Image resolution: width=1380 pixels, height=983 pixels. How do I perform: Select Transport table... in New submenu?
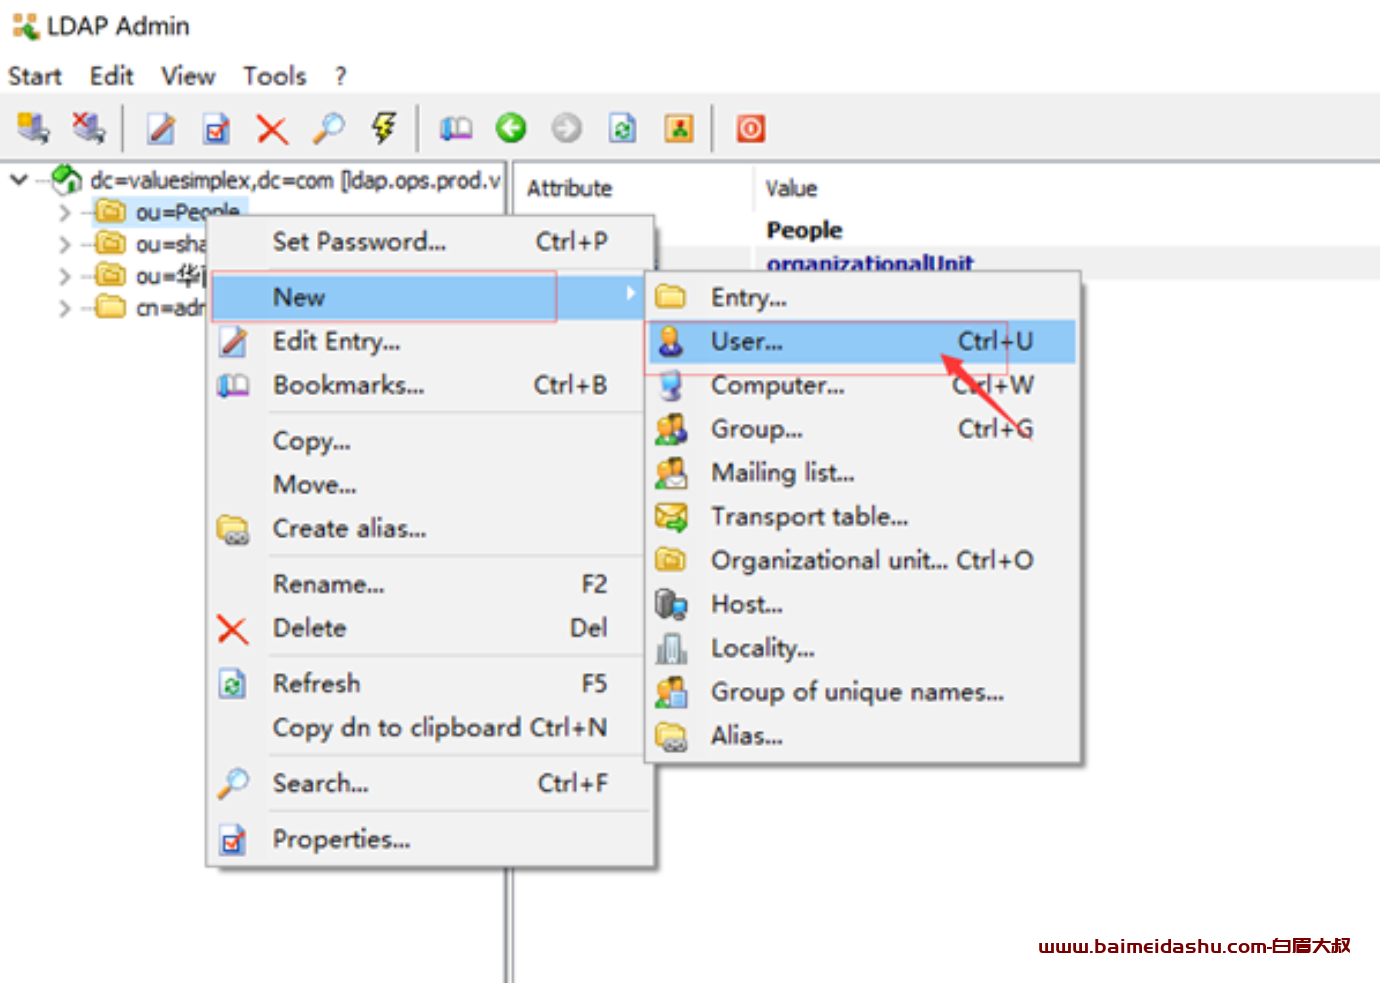[x=863, y=517]
